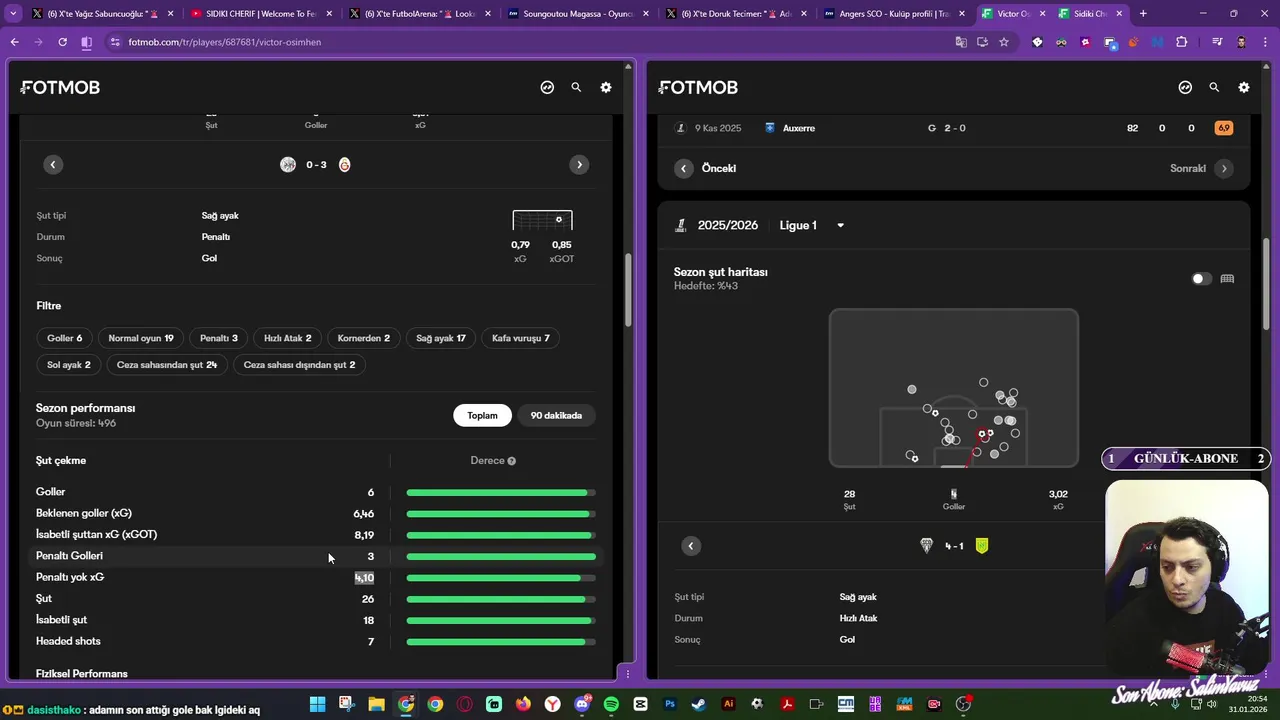Open a new browser tab with plus icon
This screenshot has height=720, width=1280.
1143,14
